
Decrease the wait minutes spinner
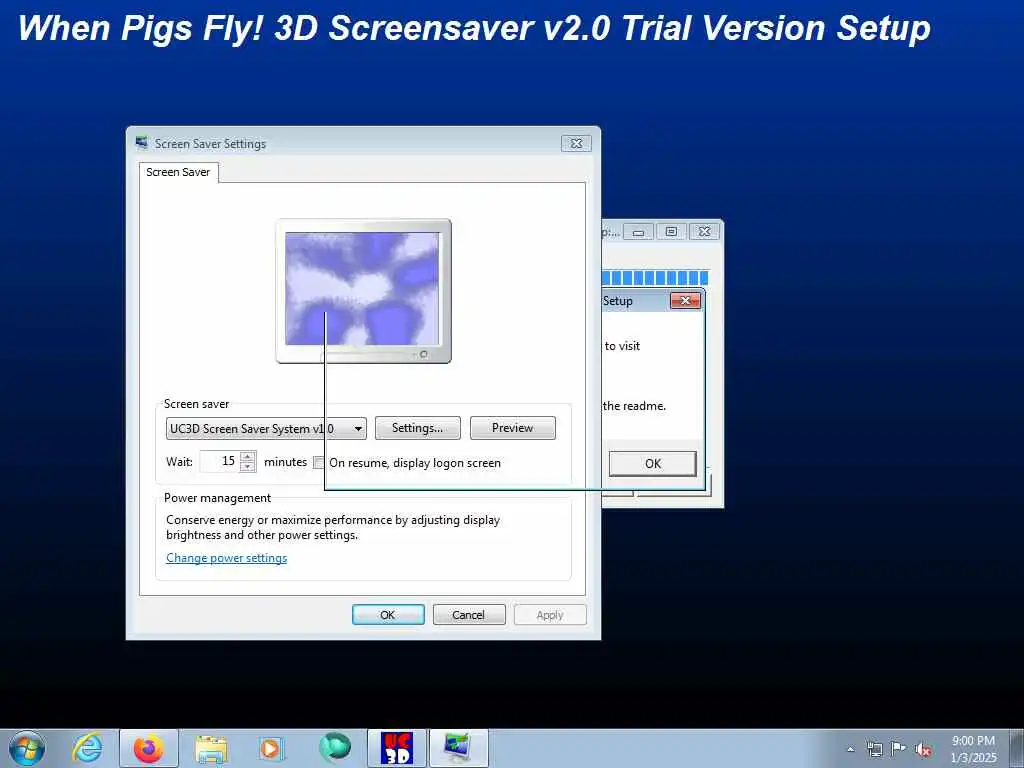248,466
